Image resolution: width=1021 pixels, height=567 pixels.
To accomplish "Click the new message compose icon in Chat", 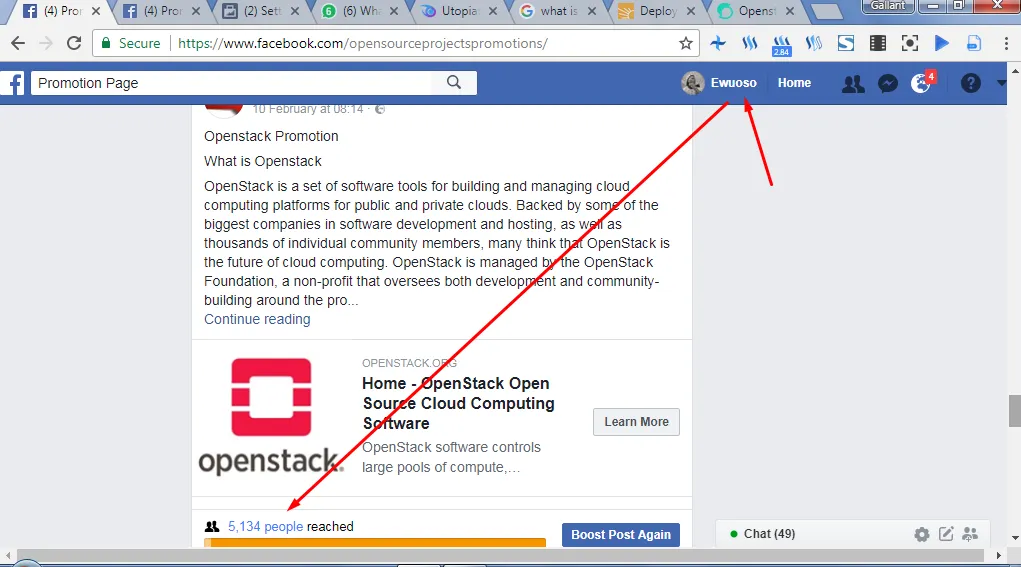I will 946,534.
